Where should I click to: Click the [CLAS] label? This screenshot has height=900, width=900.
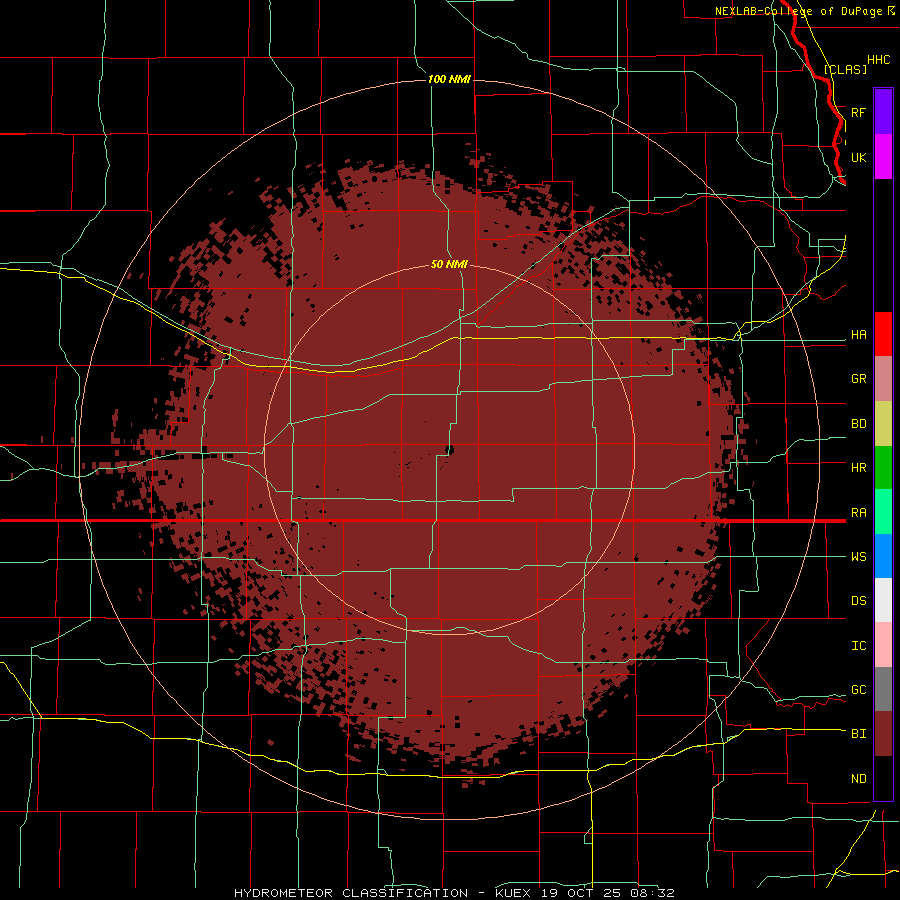(x=845, y=69)
